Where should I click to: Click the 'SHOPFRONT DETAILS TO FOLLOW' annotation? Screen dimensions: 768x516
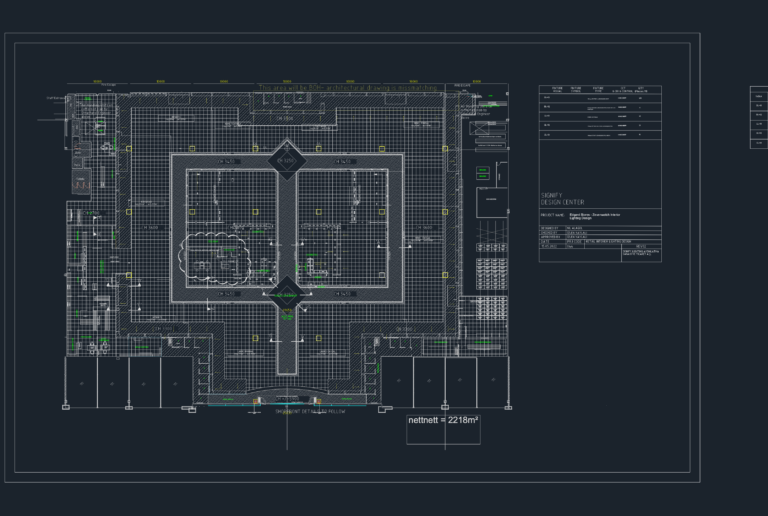click(311, 412)
